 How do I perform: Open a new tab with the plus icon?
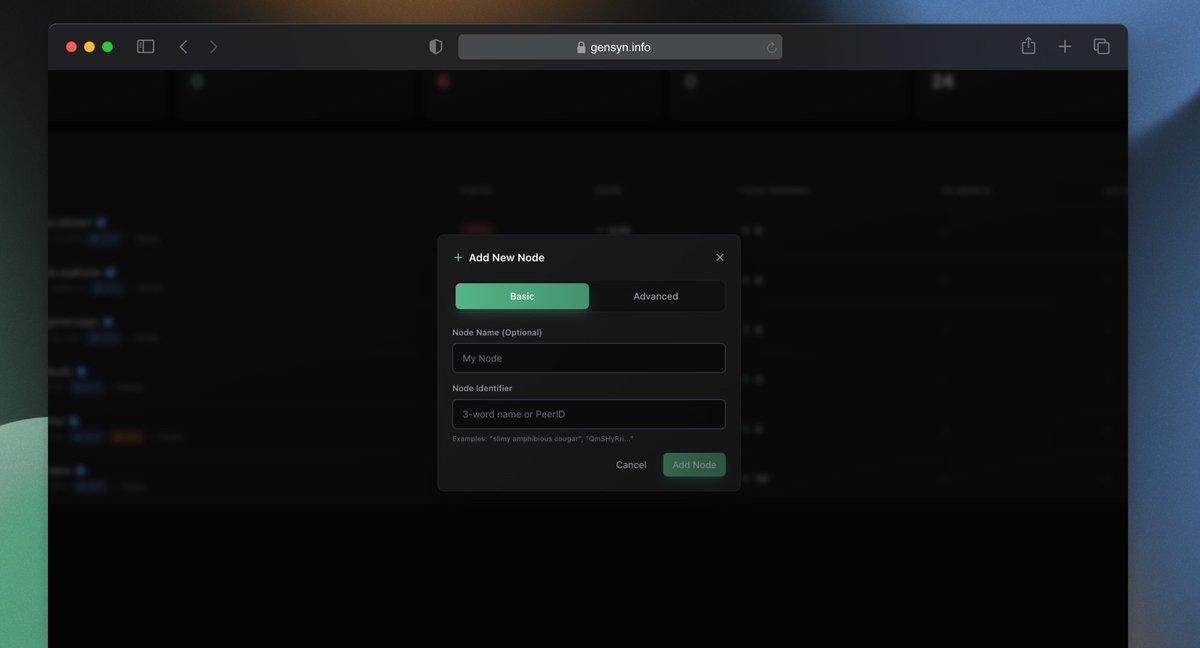pos(1065,47)
